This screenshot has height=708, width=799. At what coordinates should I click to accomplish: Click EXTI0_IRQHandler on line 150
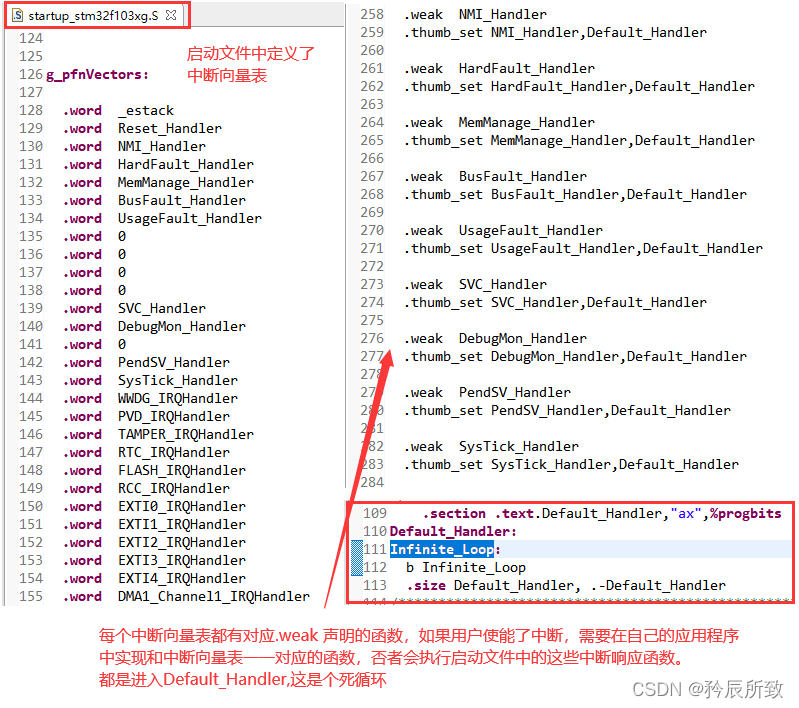[182, 507]
